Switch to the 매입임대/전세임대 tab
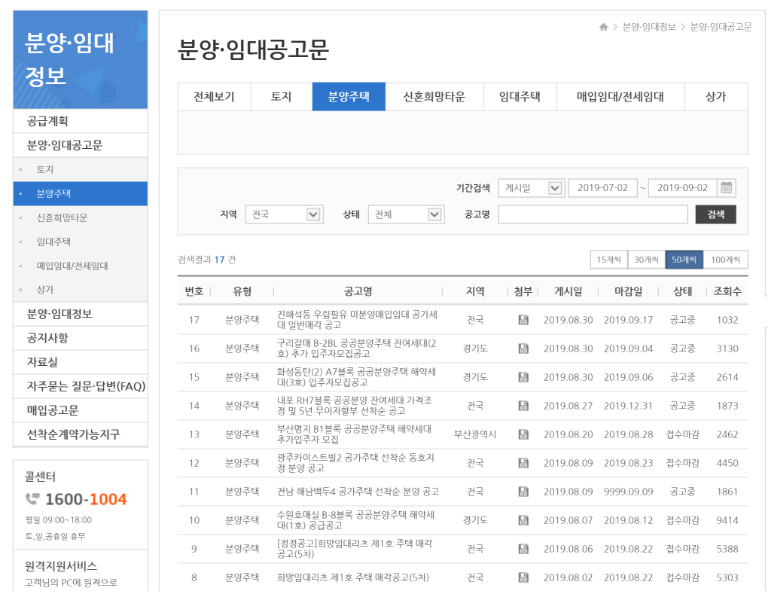Screen dimensions: 777x613 coord(620,97)
